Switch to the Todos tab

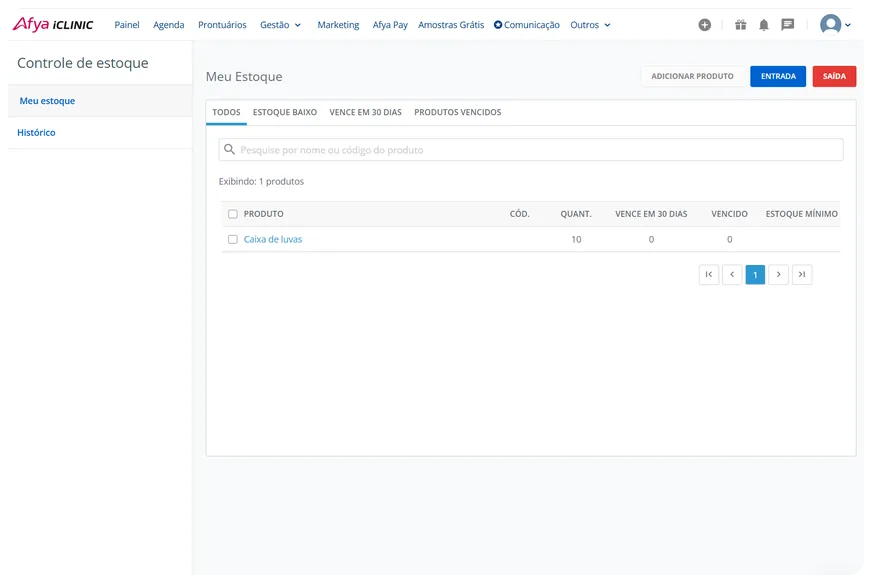pos(226,112)
